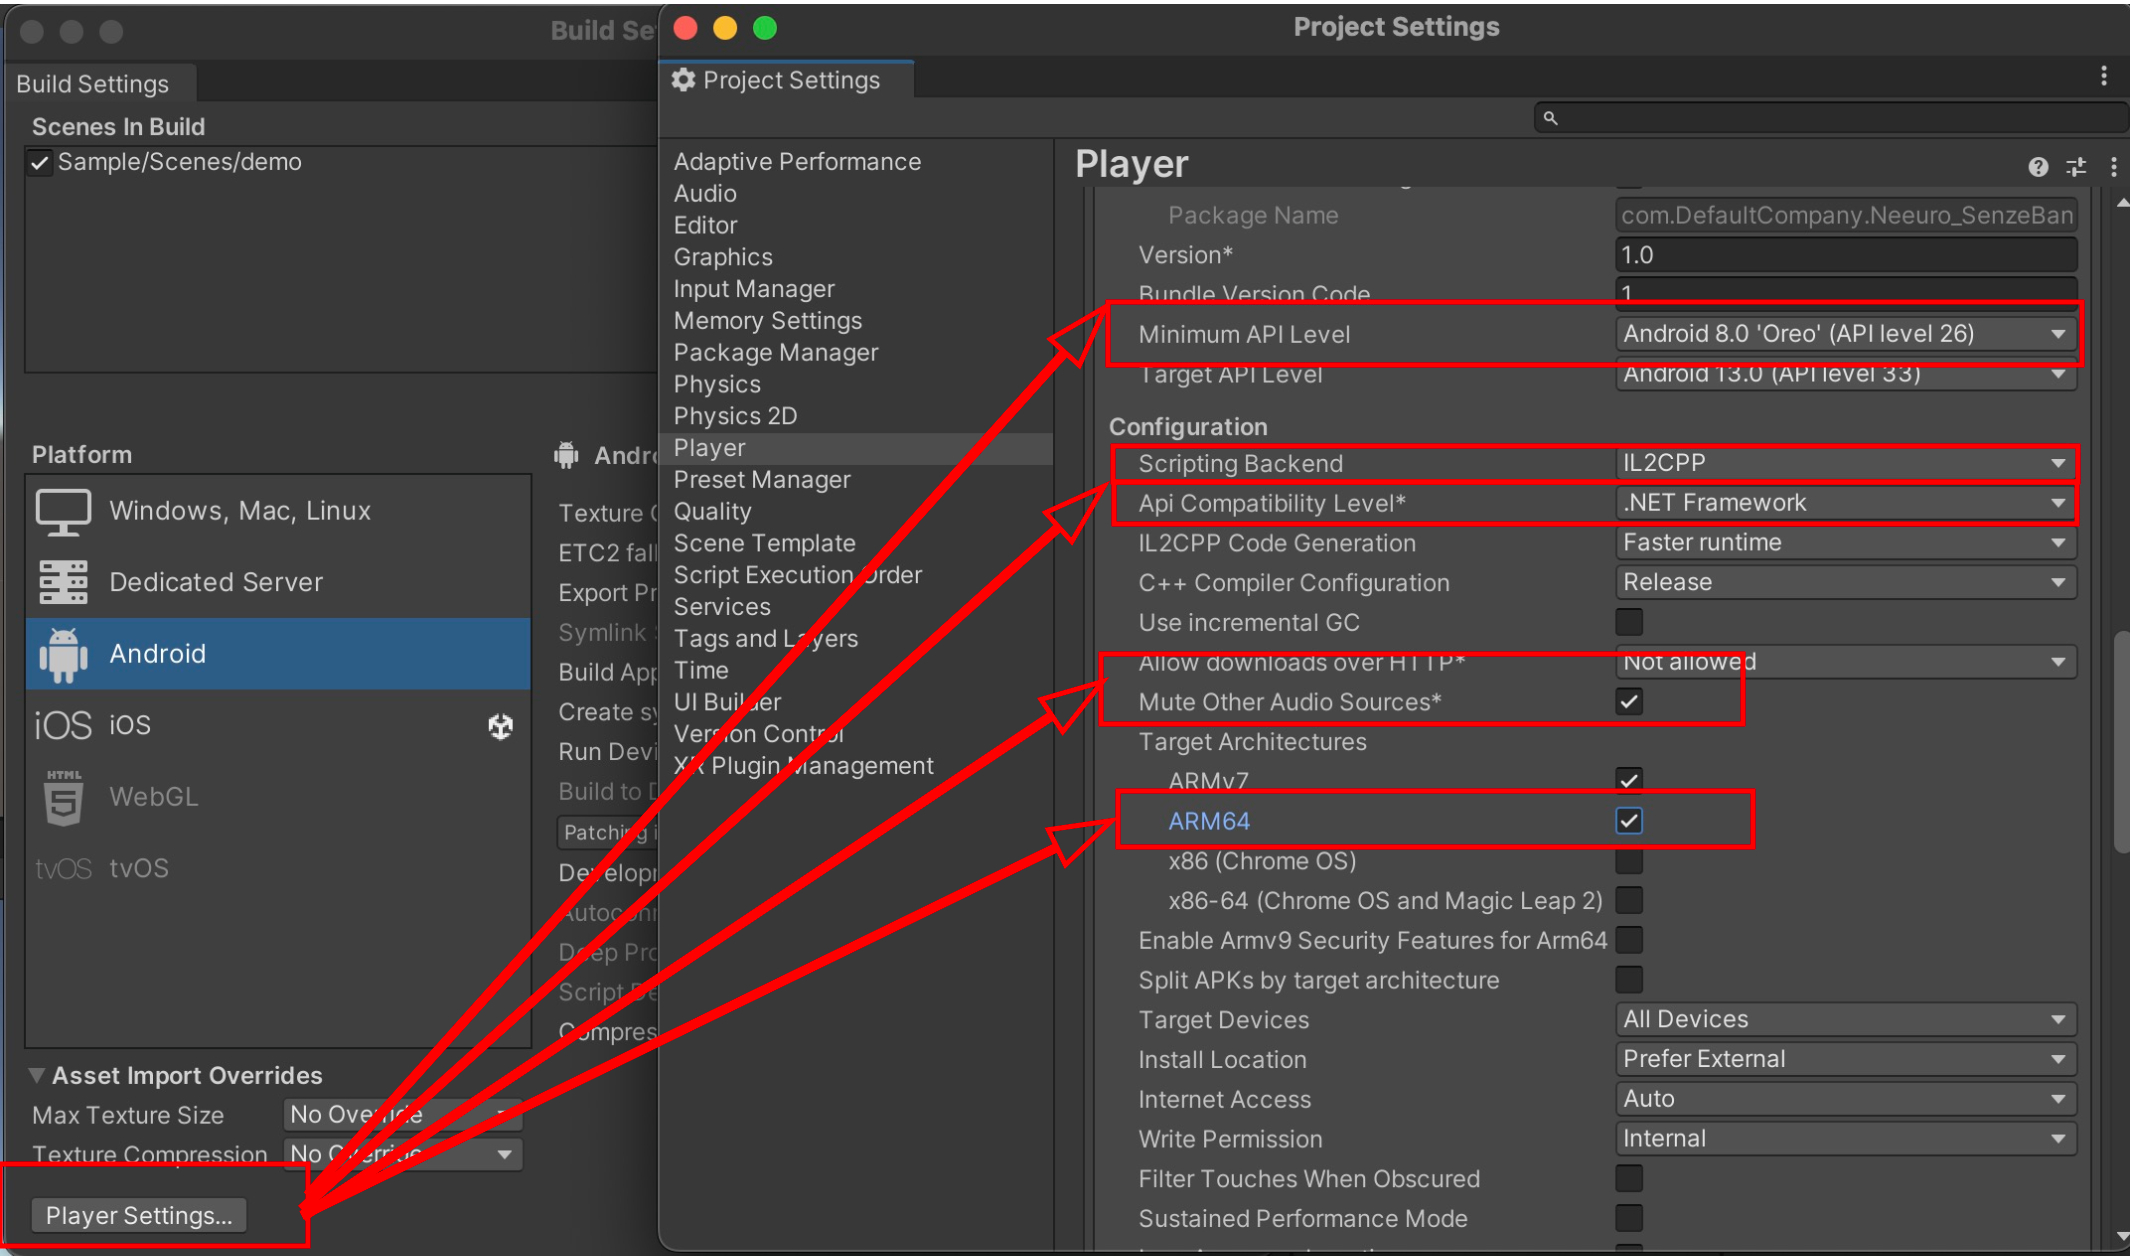This screenshot has width=2130, height=1260.
Task: Select the Dedicated Server platform icon
Action: [x=63, y=581]
